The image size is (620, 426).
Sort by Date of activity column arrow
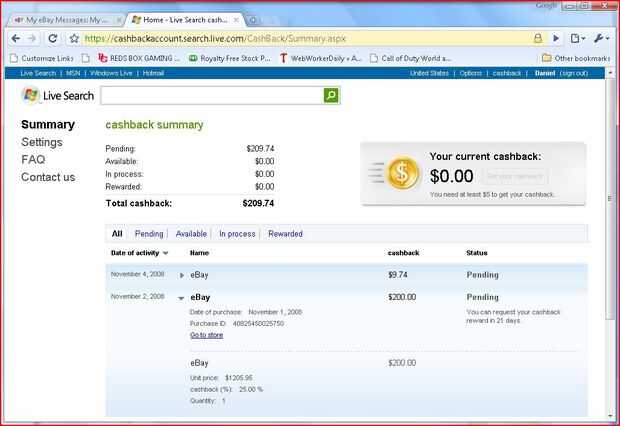tap(166, 253)
